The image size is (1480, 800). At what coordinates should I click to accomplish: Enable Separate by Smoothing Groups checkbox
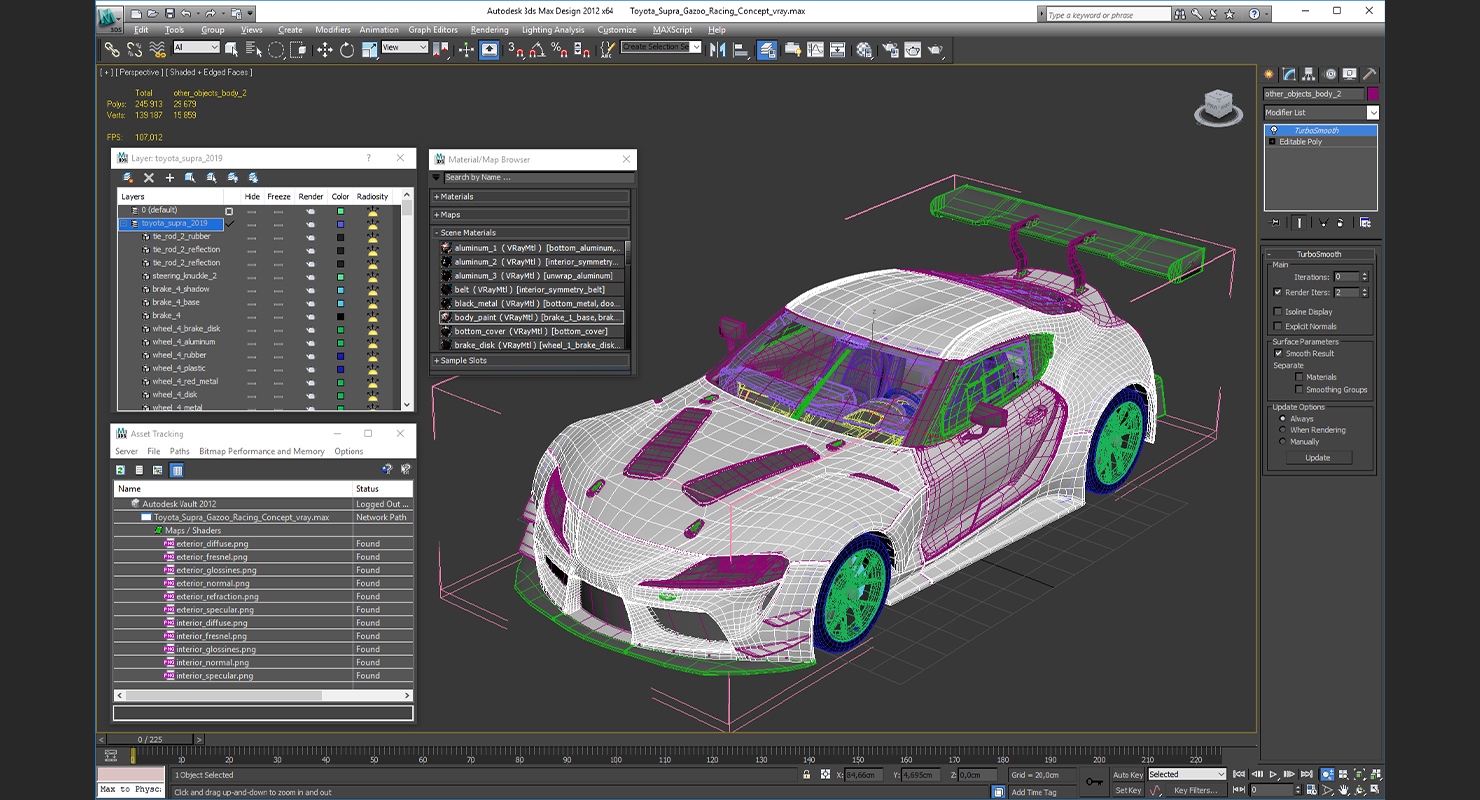(x=1299, y=390)
